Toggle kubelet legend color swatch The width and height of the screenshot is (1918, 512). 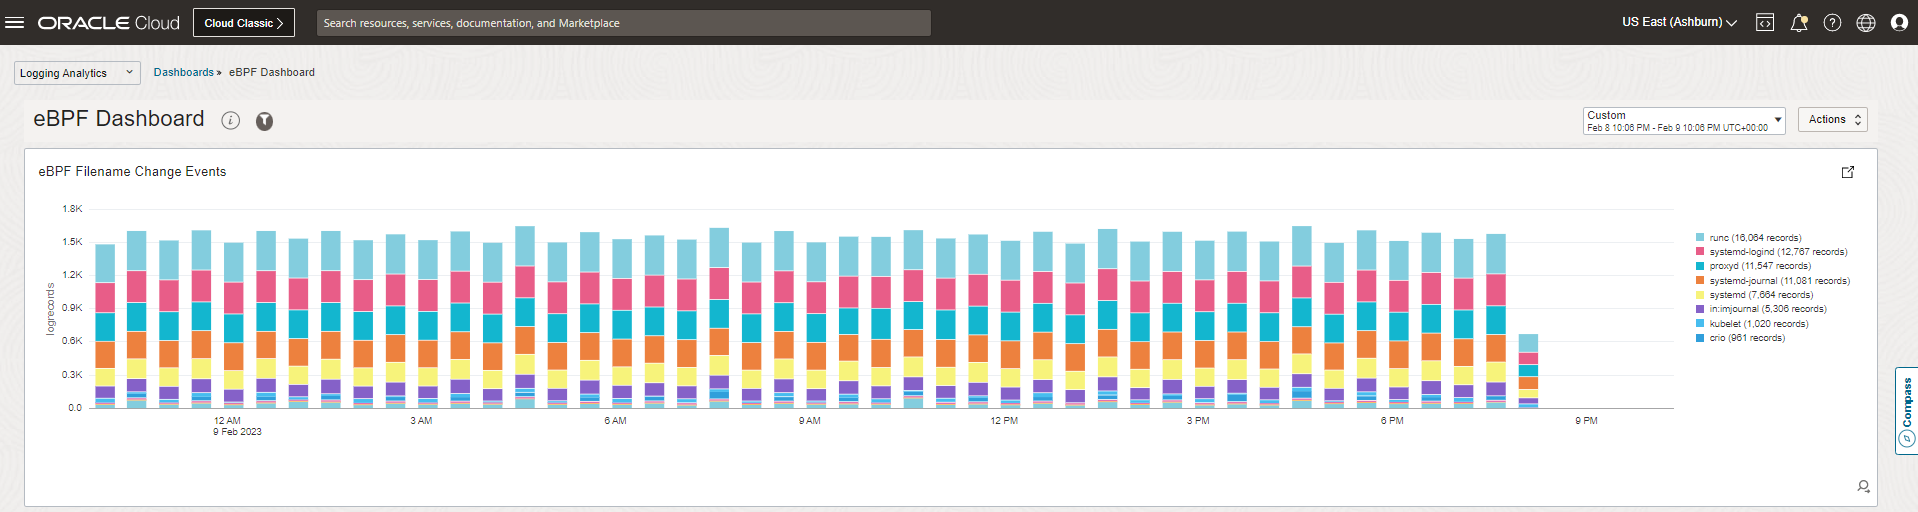pyautogui.click(x=1700, y=324)
